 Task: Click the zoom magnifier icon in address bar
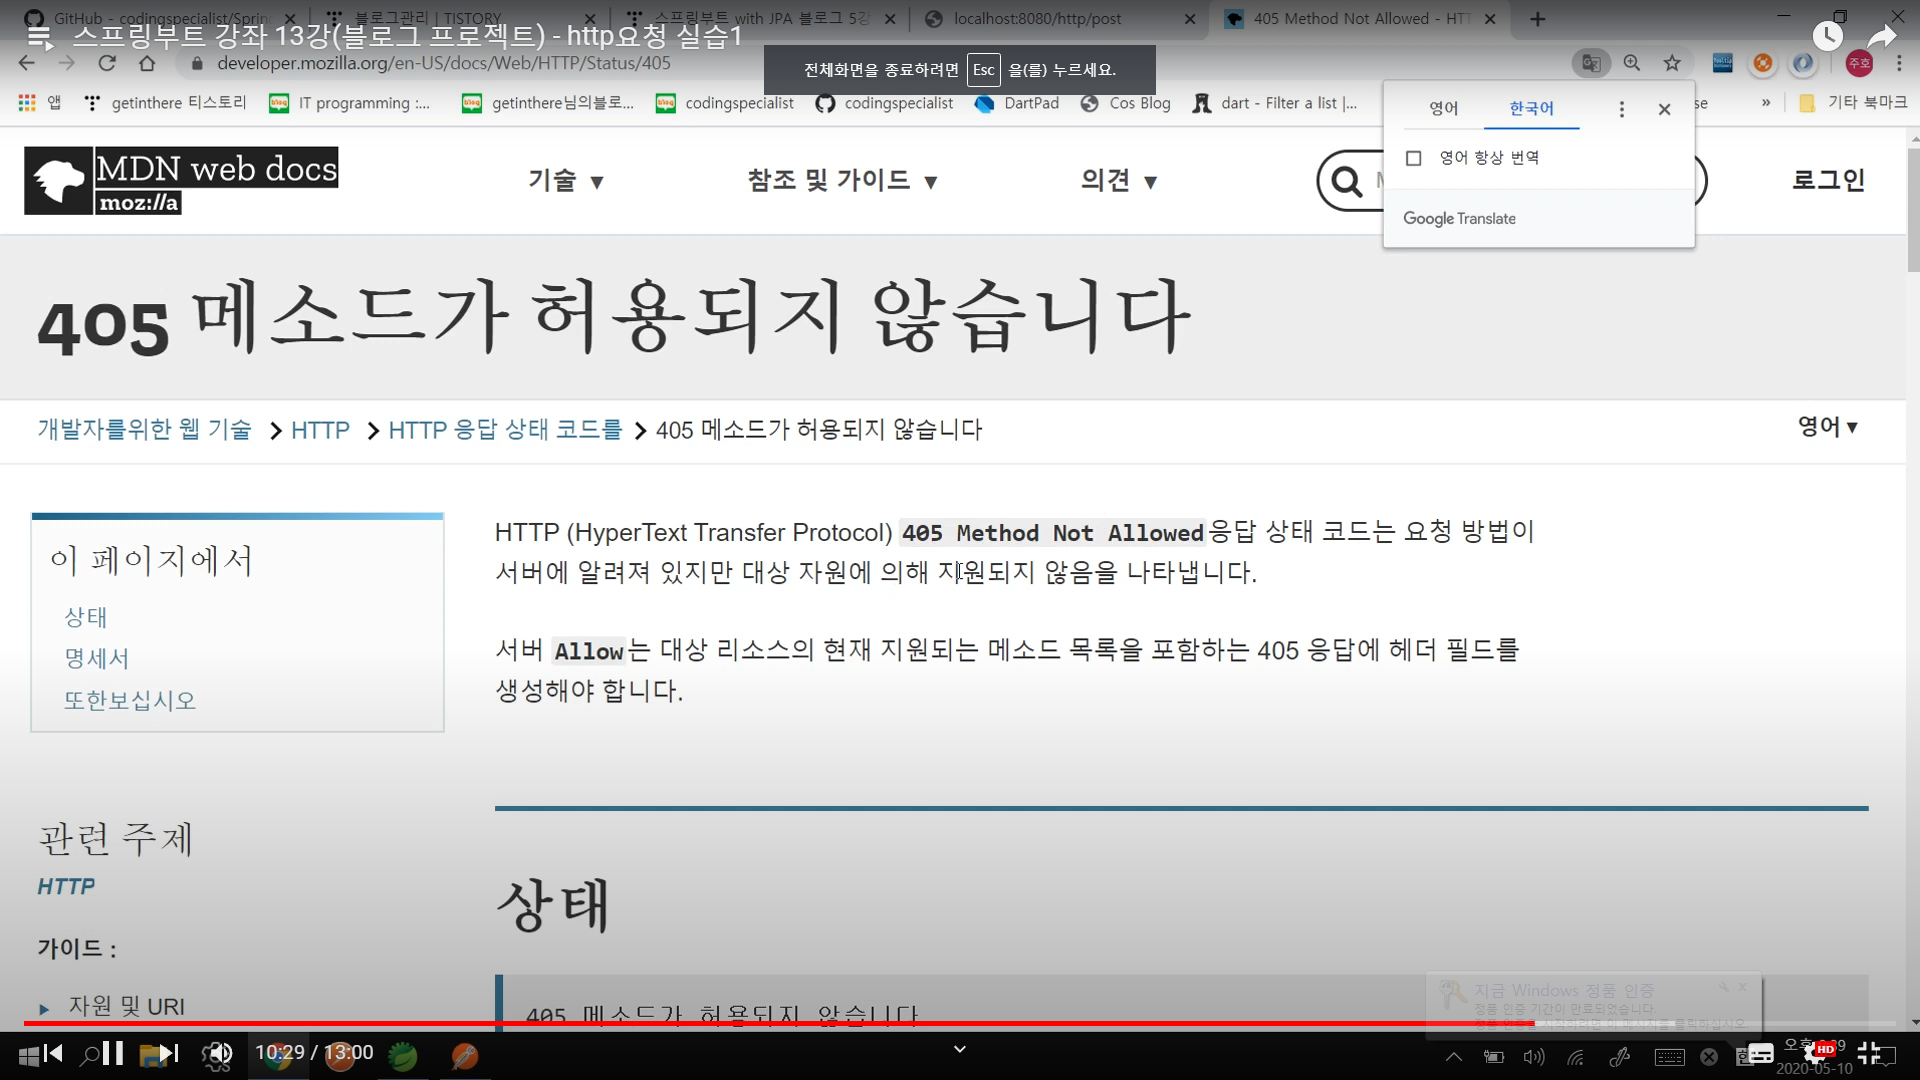point(1632,63)
